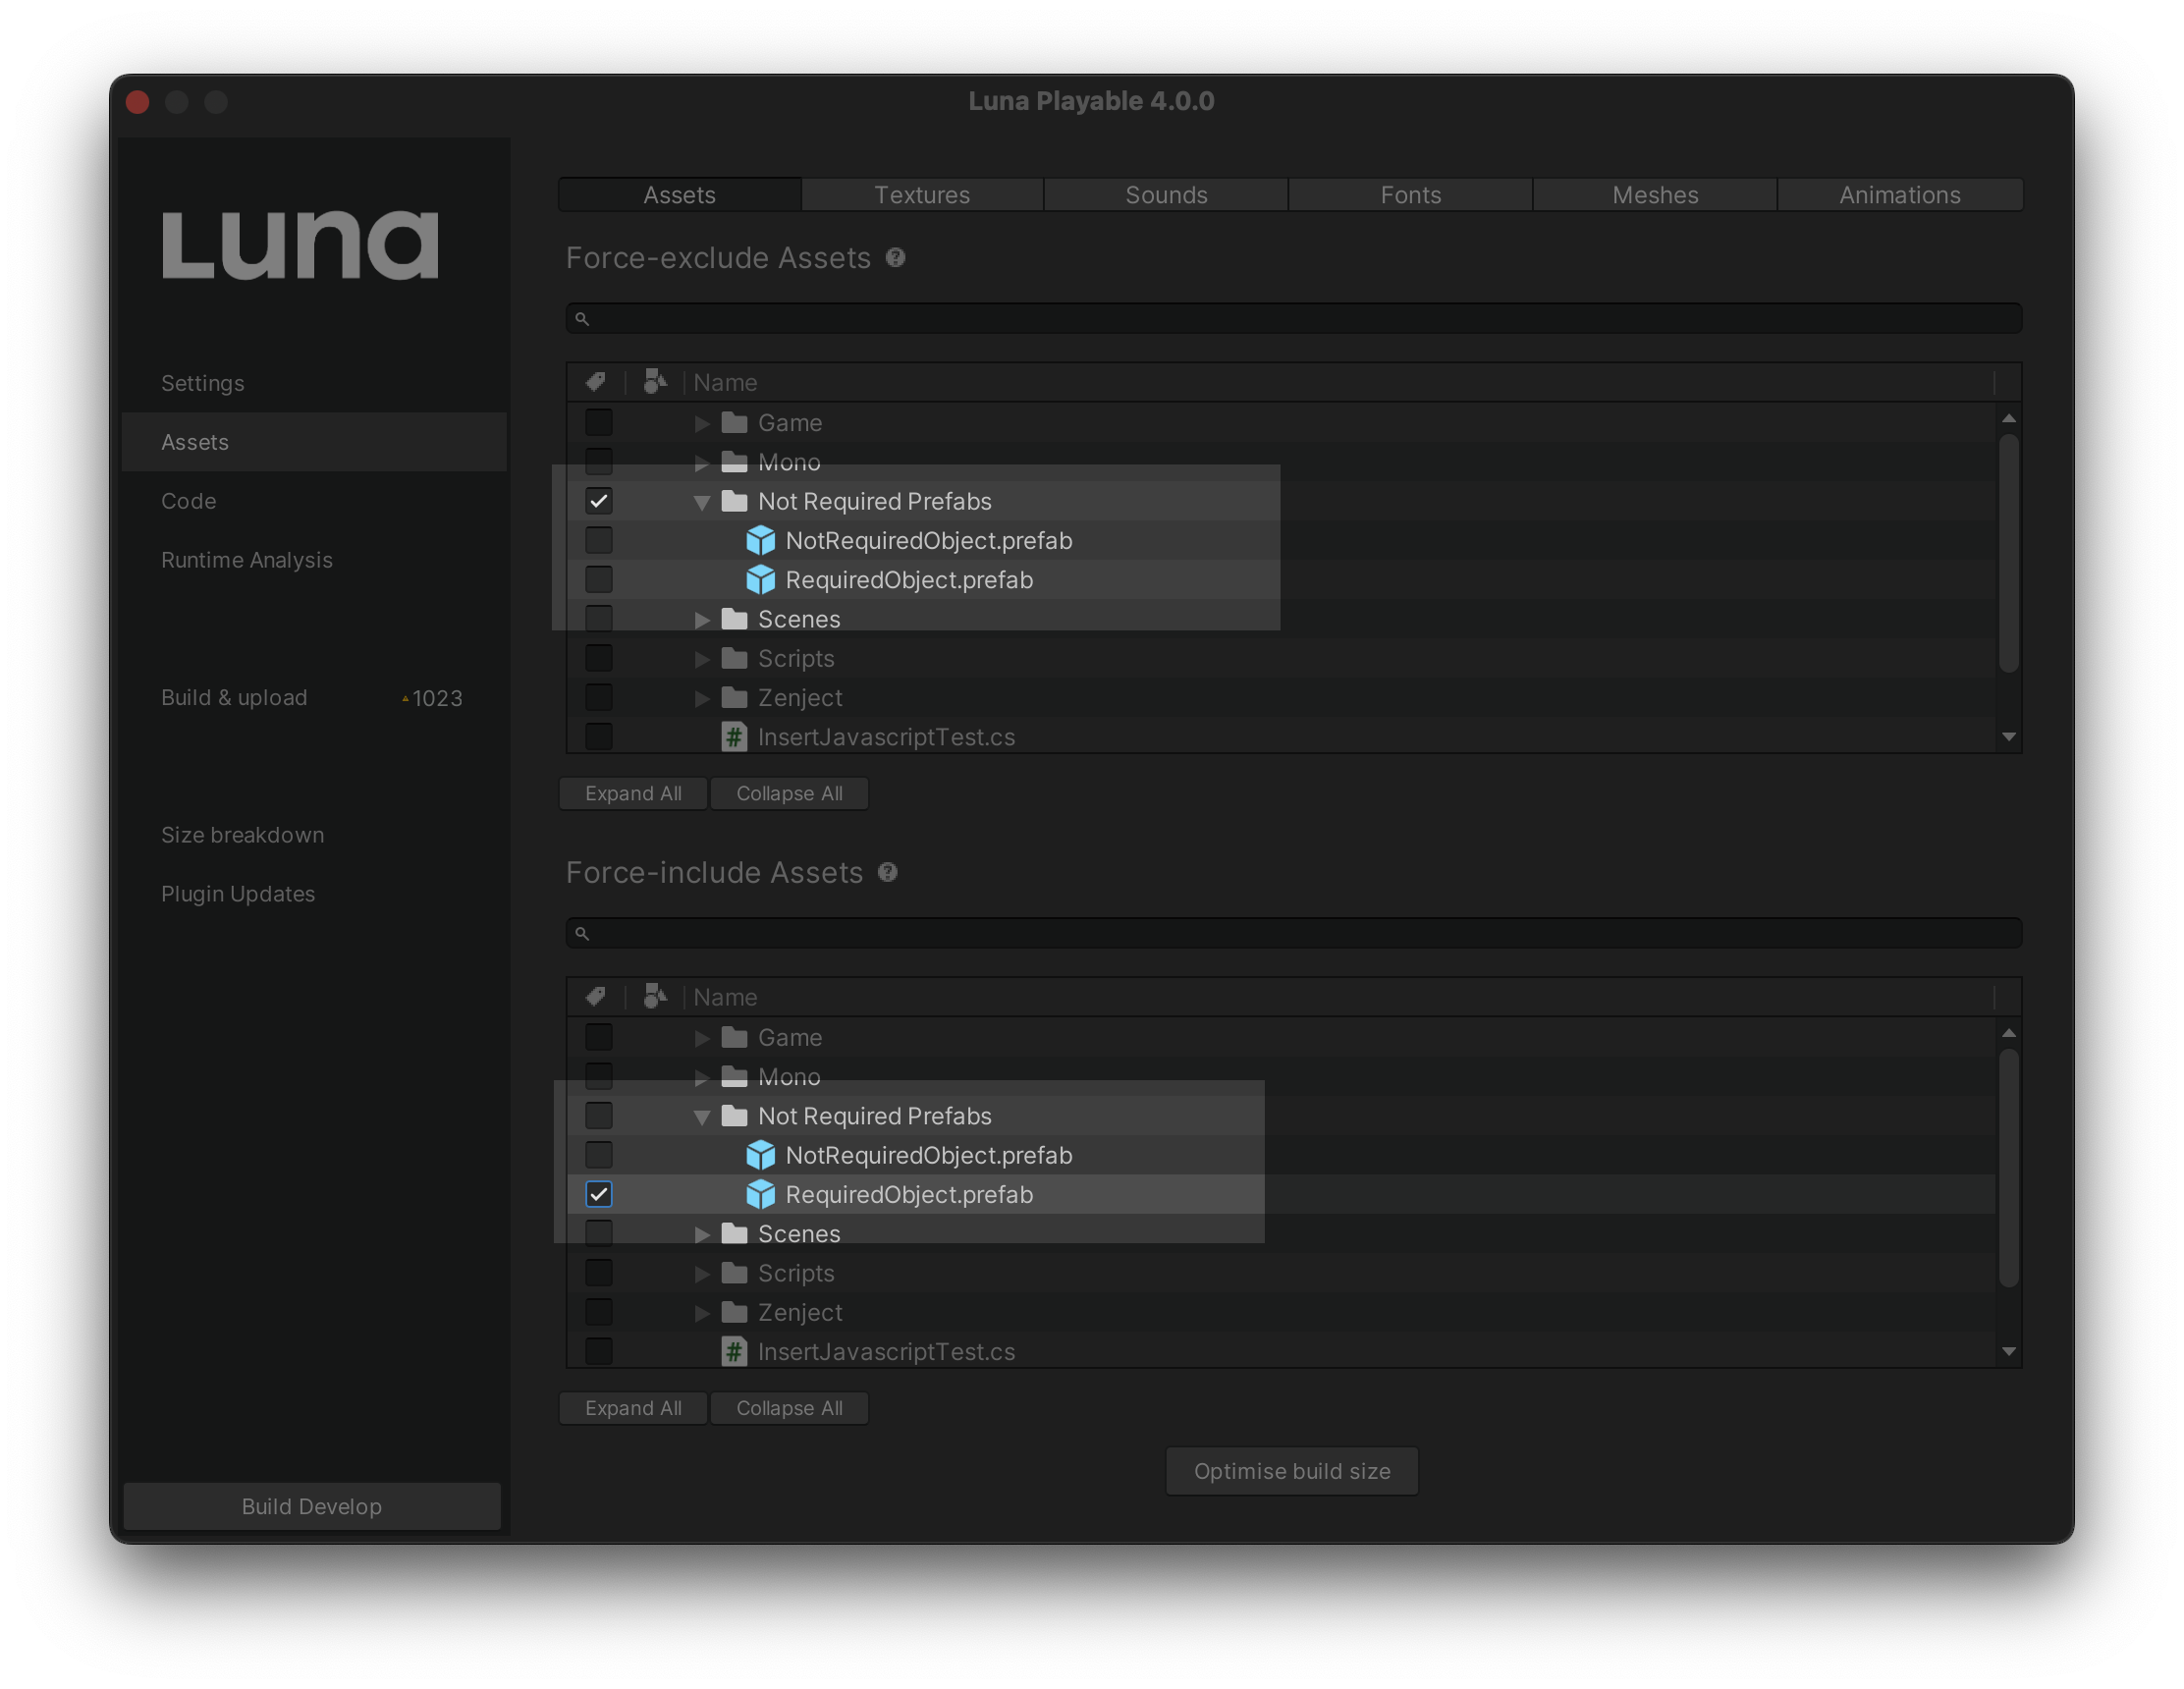Collapse Not Required Prefabs in Force-include list
Screen dimensions: 2184x1689
coord(702,1116)
